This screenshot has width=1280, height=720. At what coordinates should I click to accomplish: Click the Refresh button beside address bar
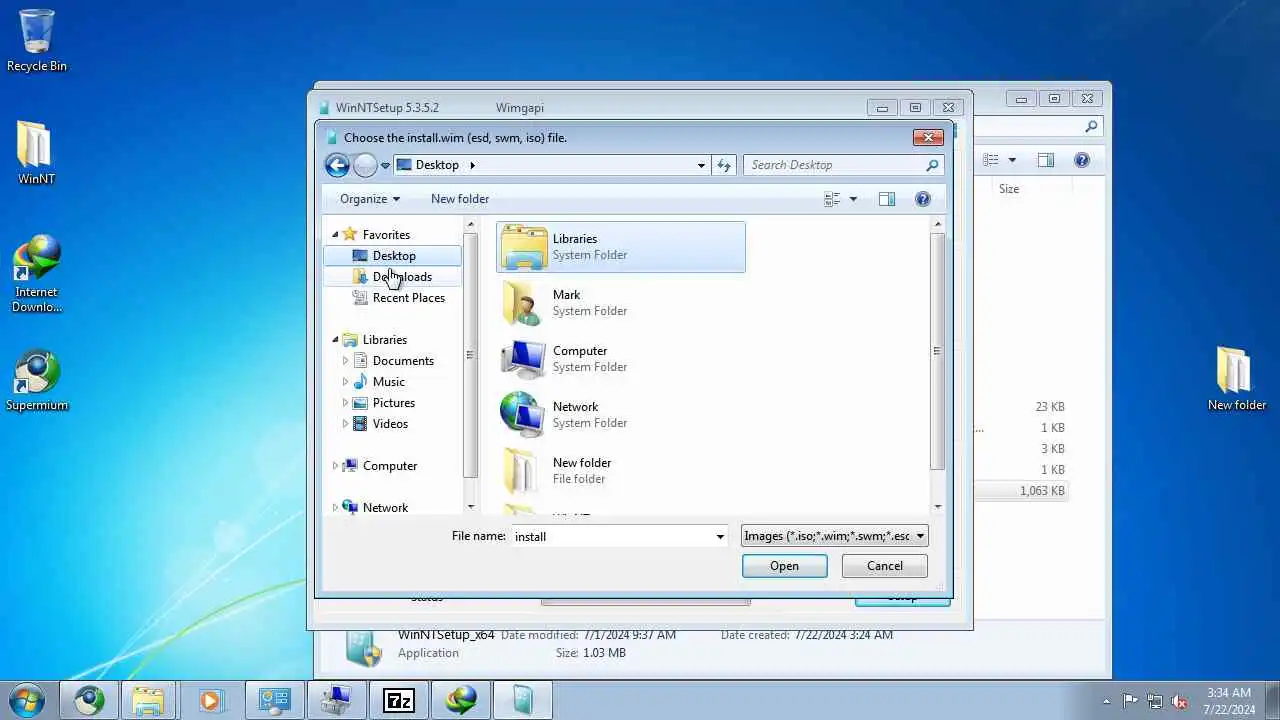[x=724, y=165]
